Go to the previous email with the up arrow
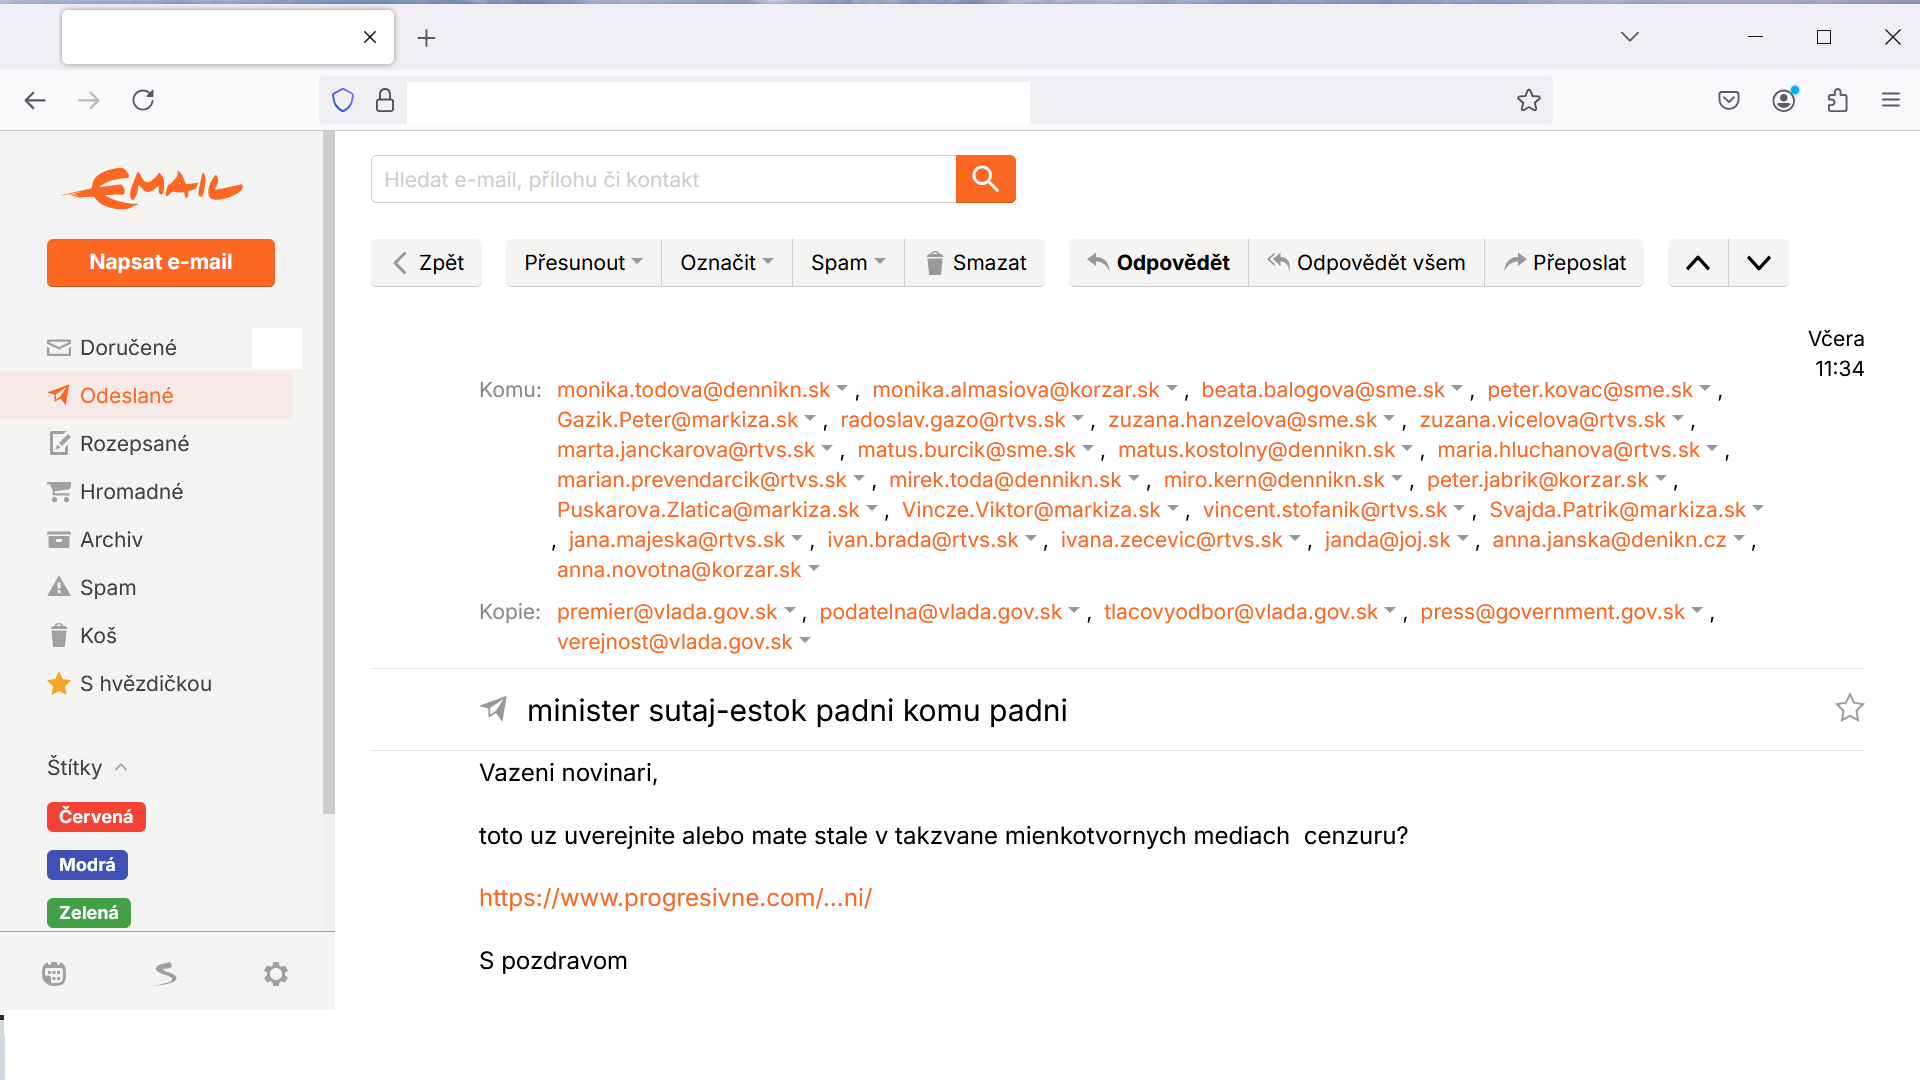1920x1080 pixels. point(1698,263)
